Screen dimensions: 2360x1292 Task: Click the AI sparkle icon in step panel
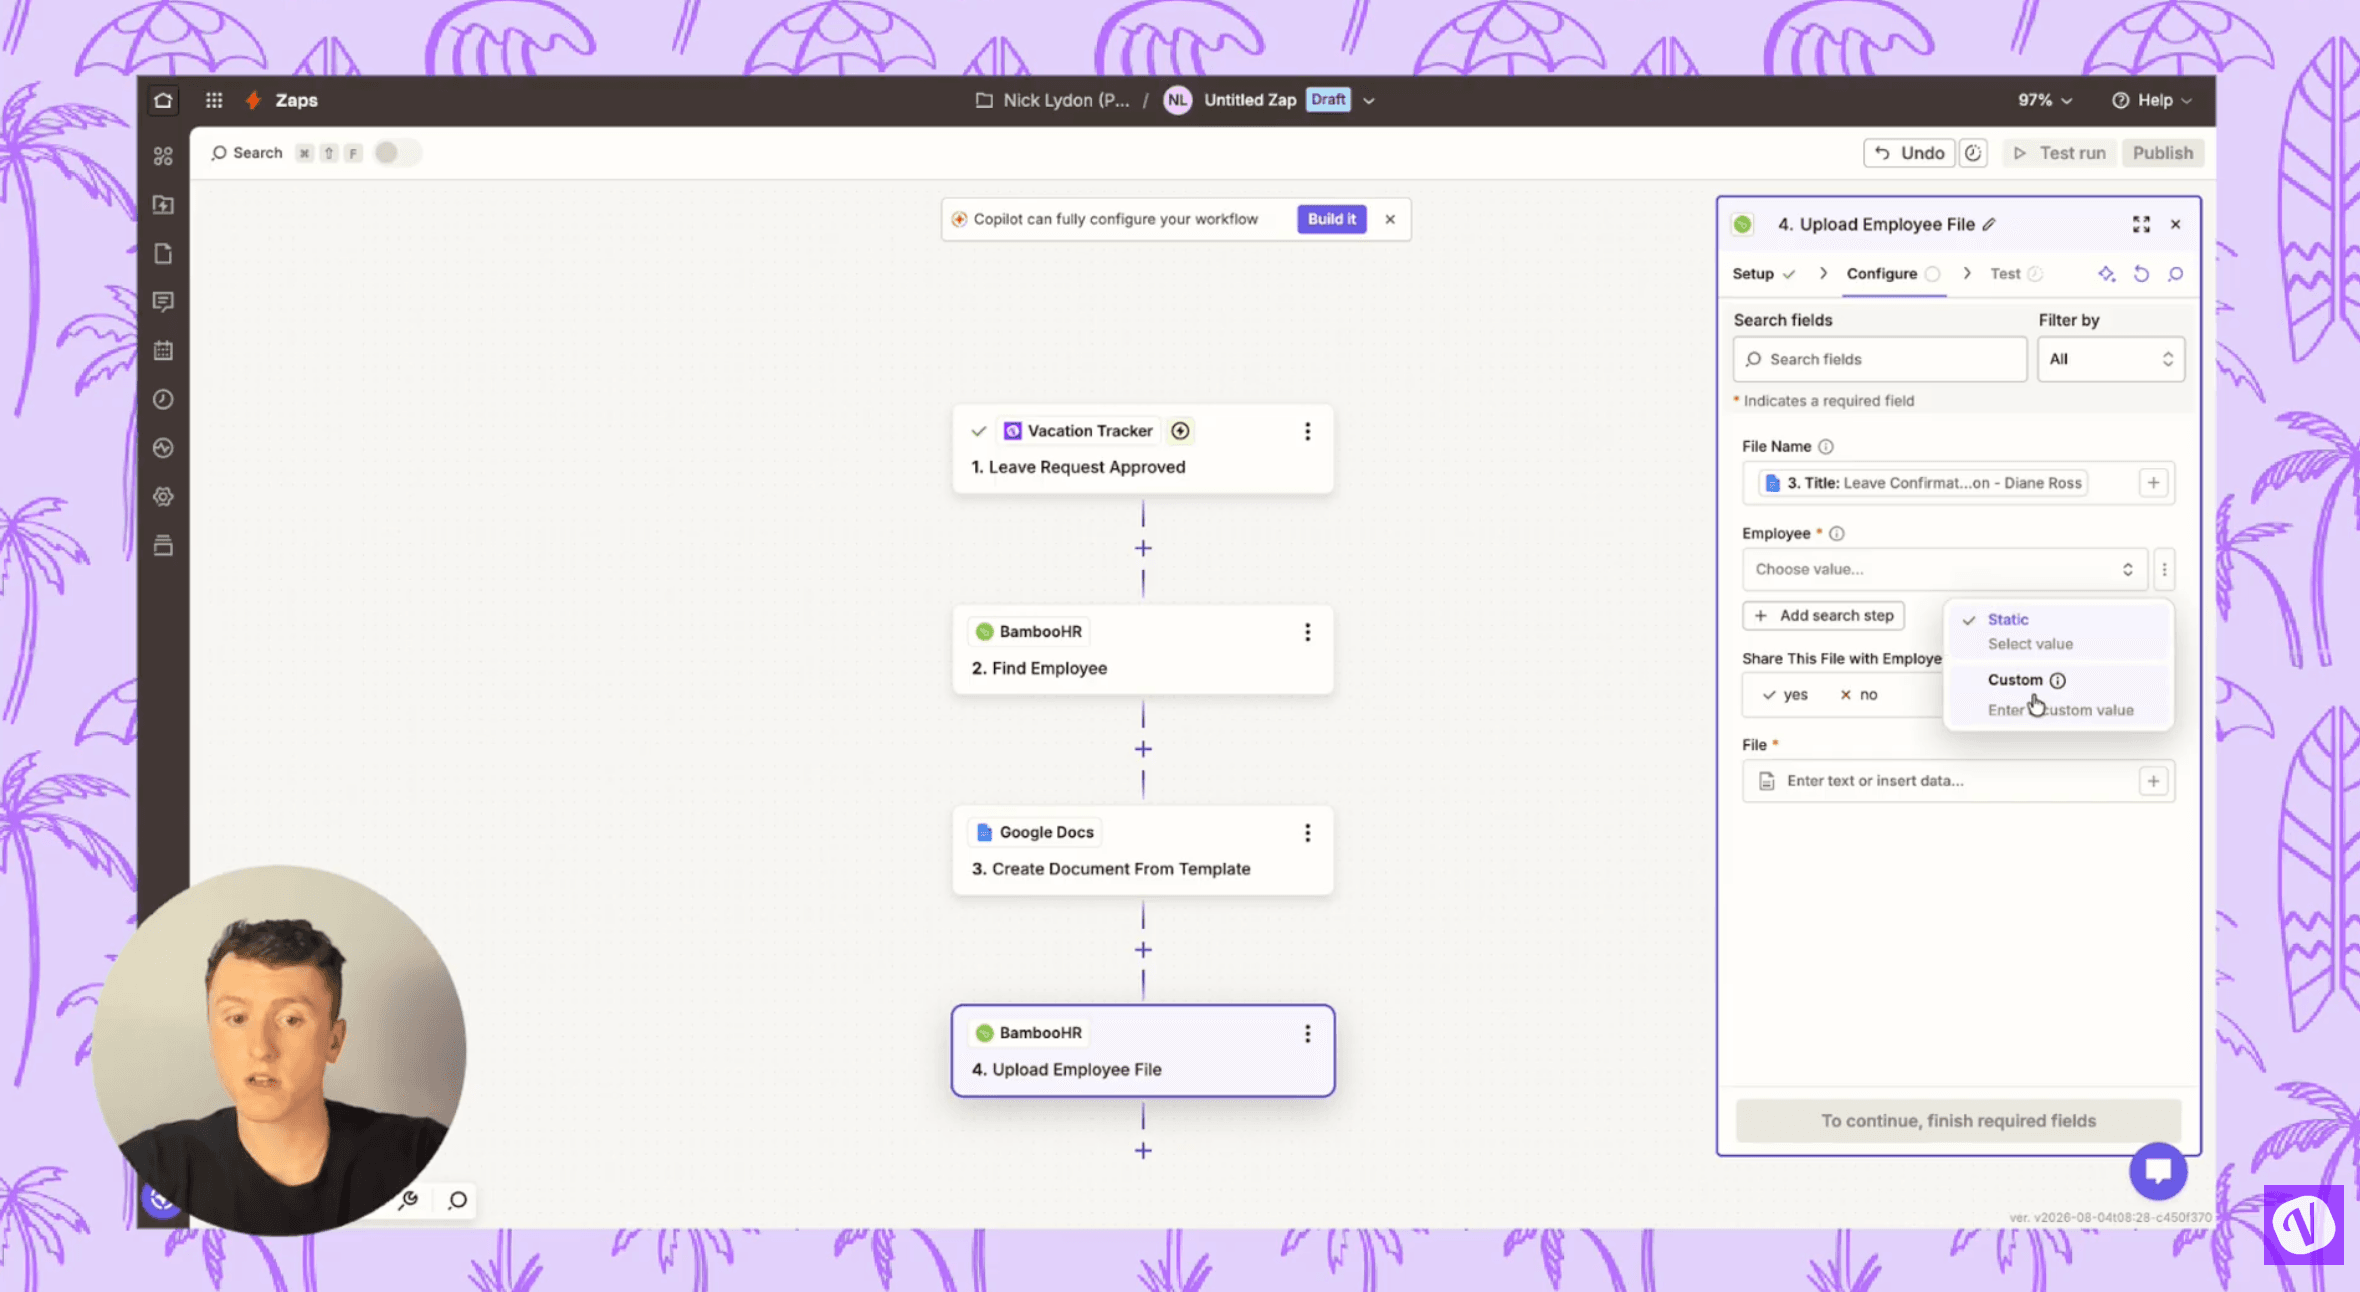point(2107,274)
